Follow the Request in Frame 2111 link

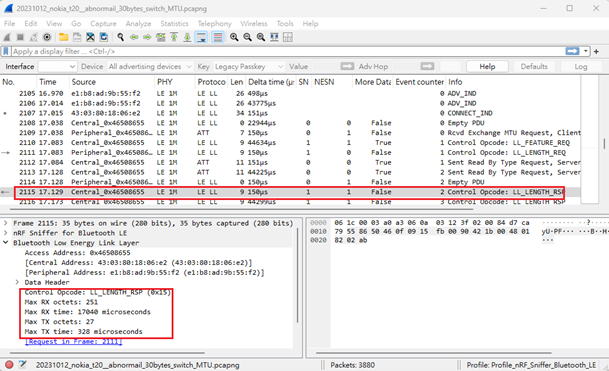point(74,341)
